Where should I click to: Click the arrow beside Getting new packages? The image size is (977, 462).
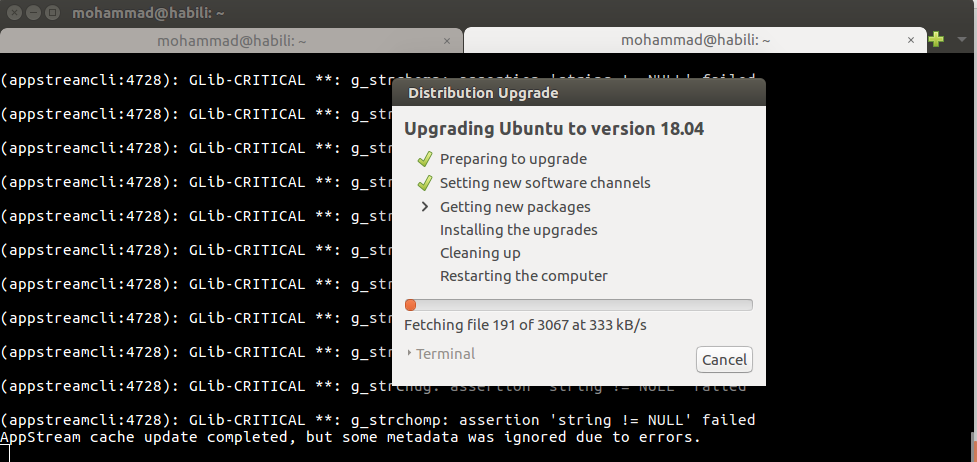424,207
